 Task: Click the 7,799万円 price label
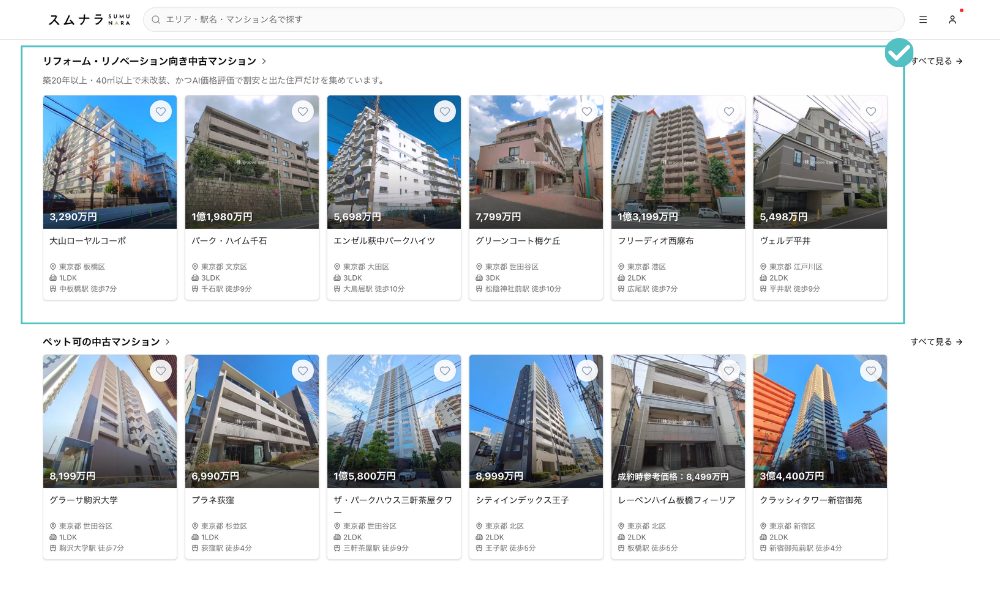coord(498,217)
